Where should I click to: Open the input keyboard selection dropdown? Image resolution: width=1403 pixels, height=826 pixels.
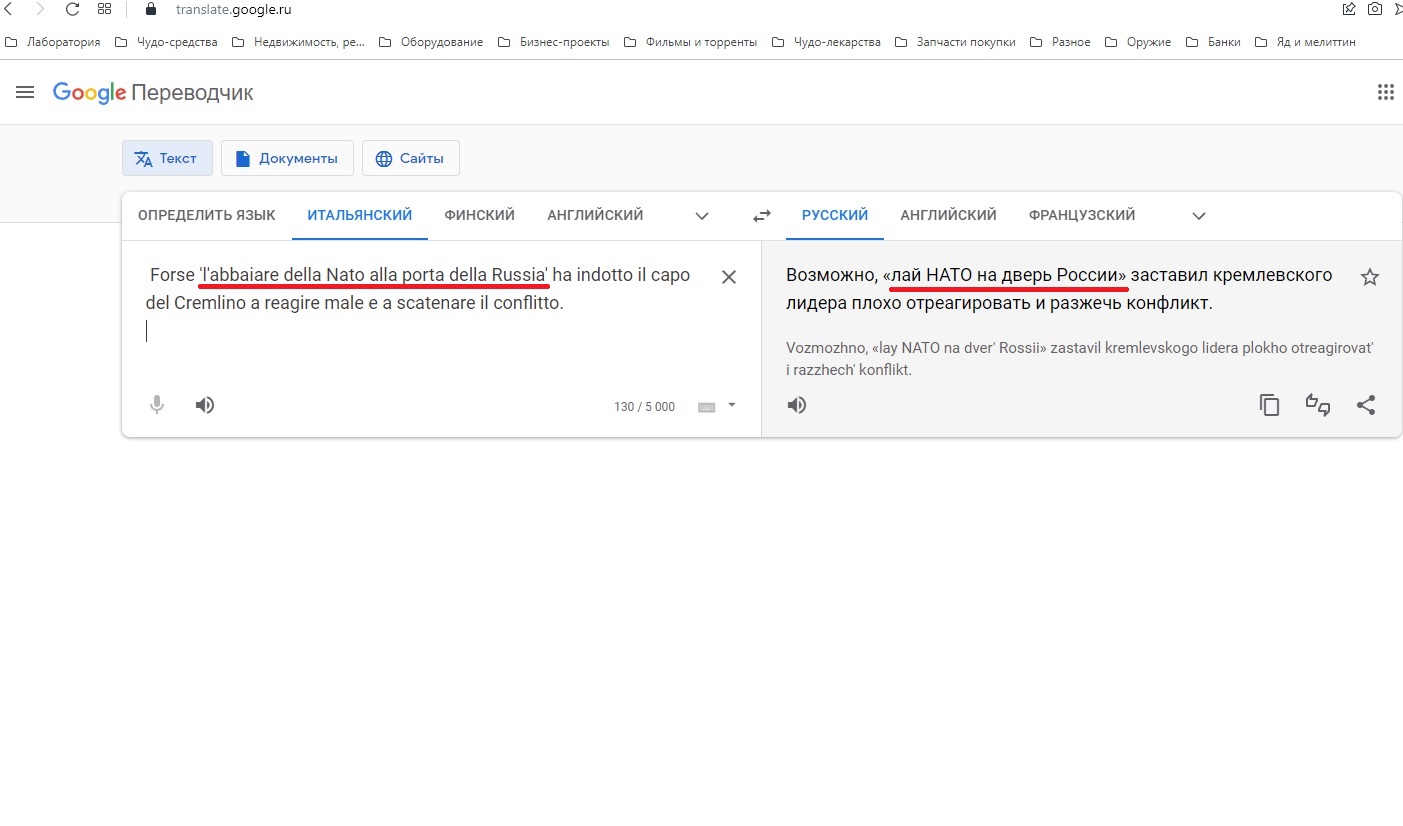[x=730, y=406]
